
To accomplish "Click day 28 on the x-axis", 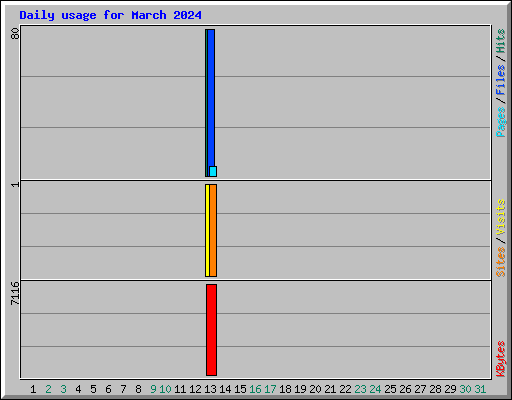I will tap(435, 389).
